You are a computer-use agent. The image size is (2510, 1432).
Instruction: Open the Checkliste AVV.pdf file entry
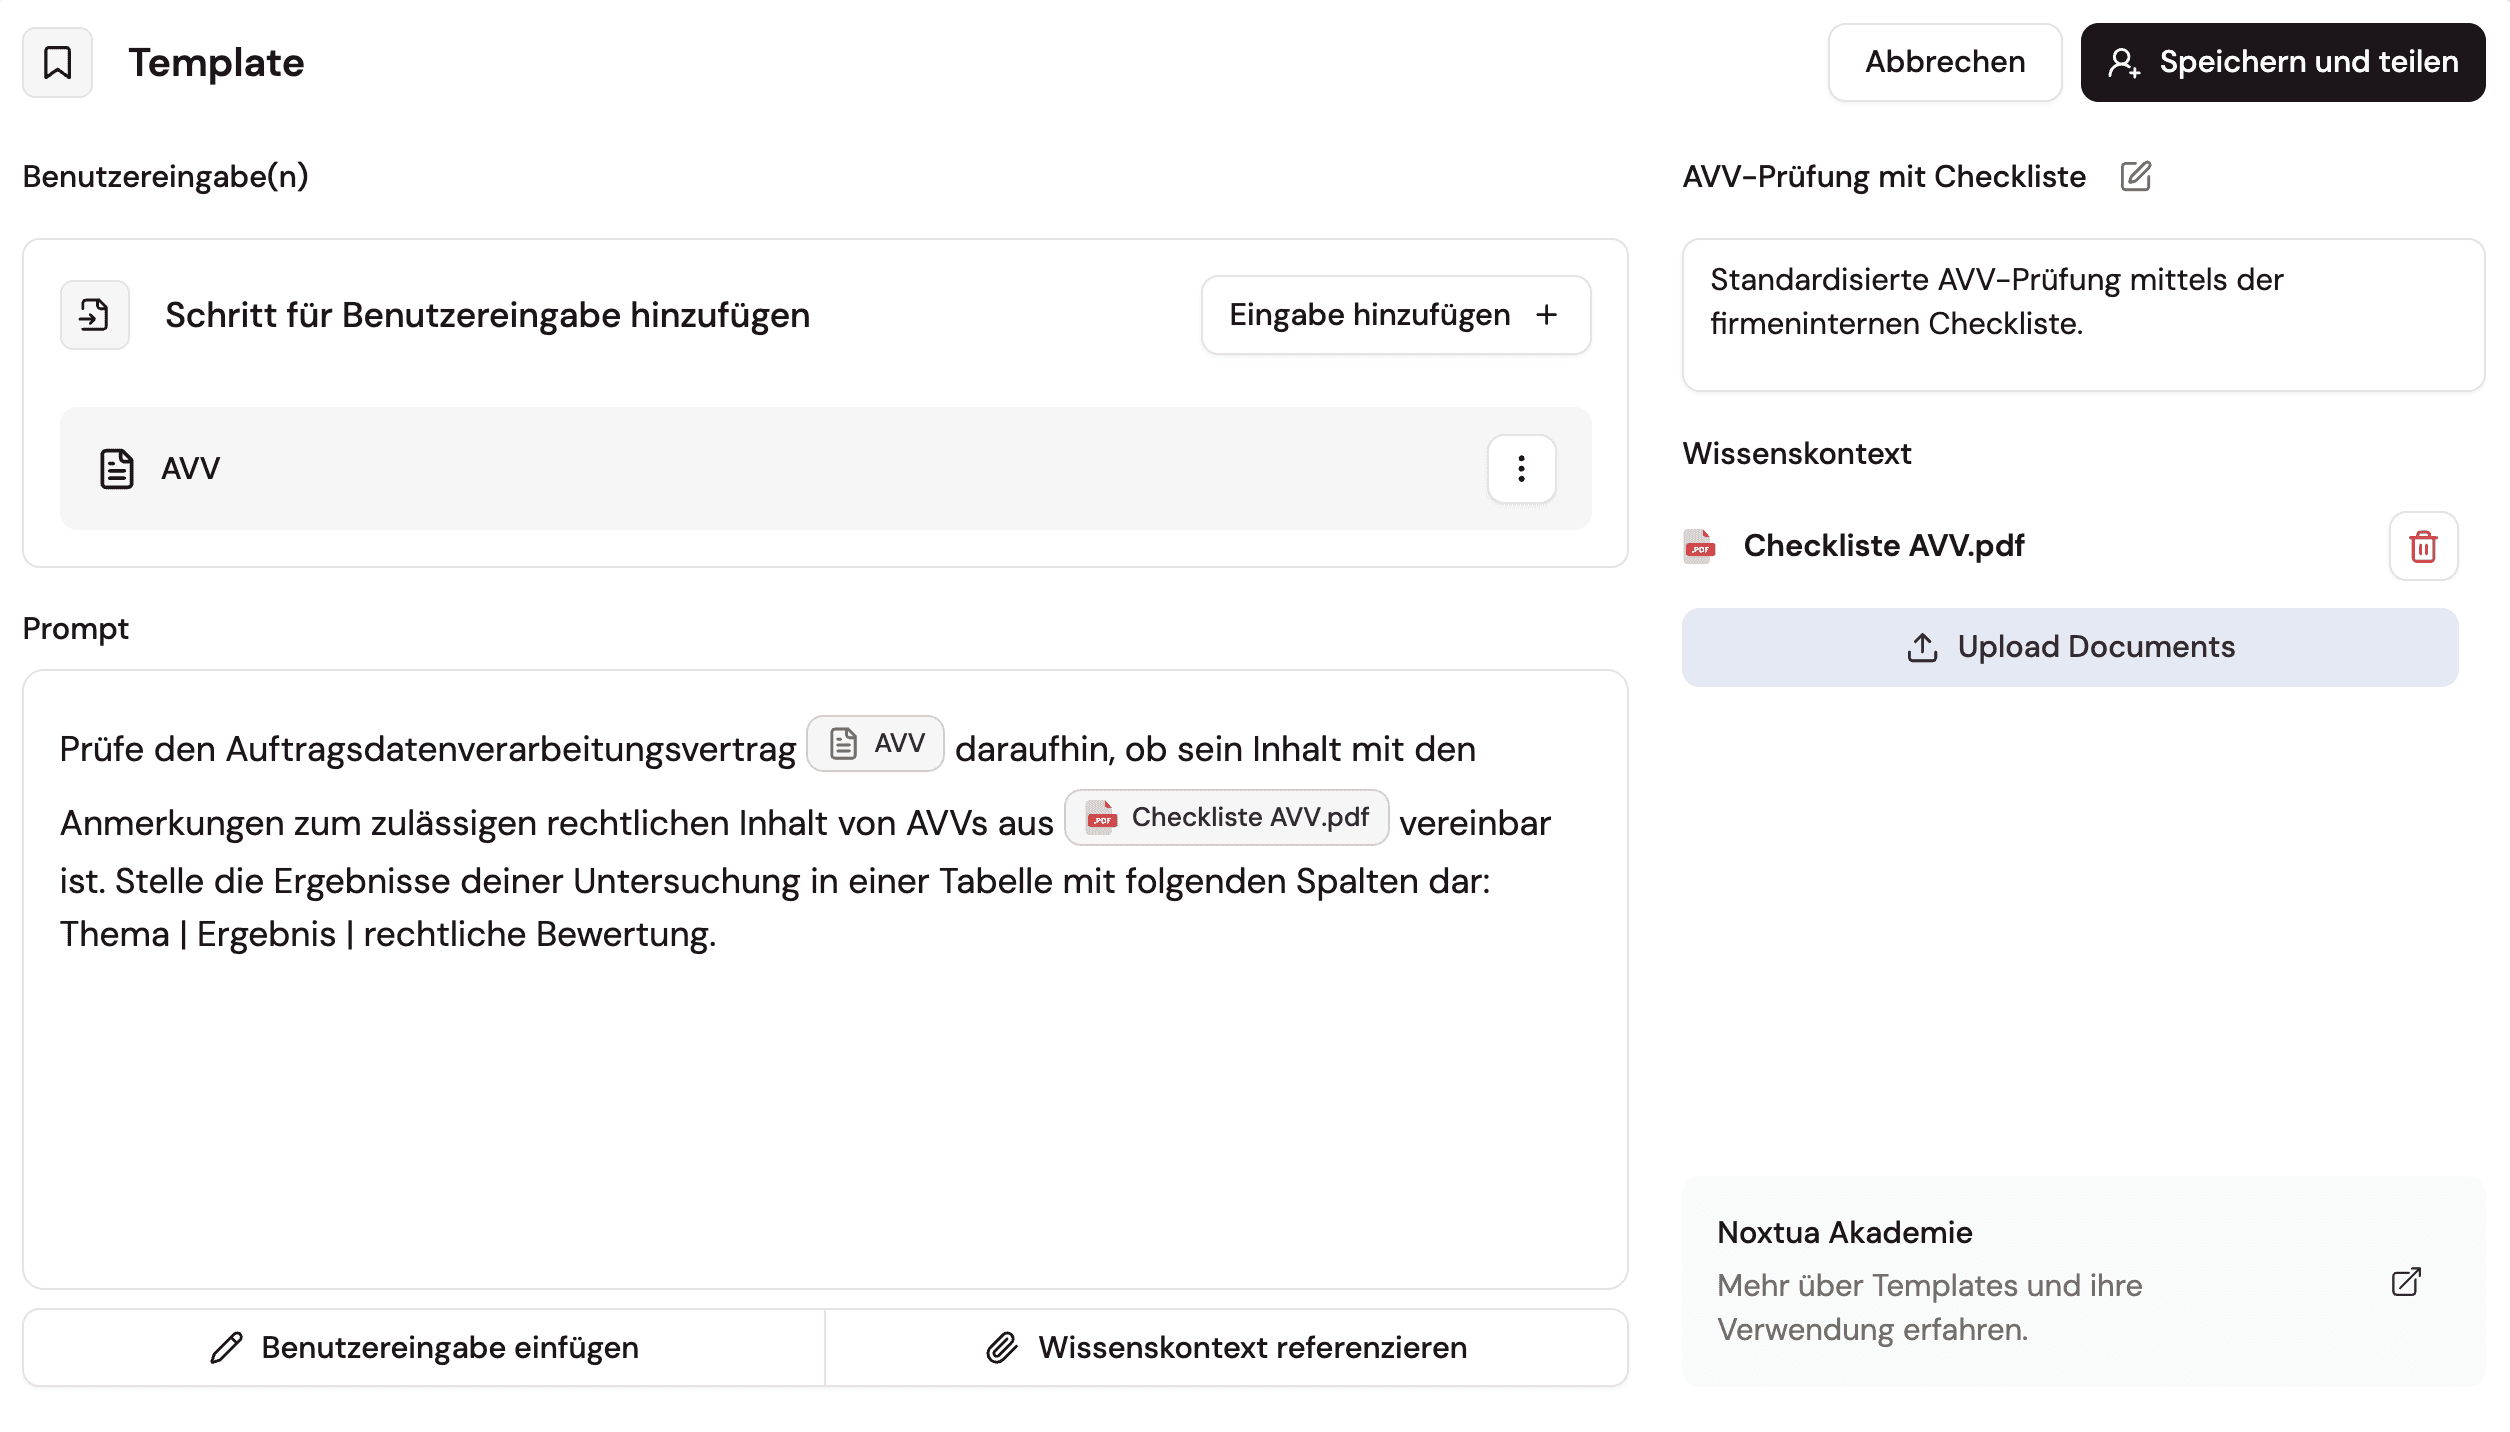(1883, 546)
